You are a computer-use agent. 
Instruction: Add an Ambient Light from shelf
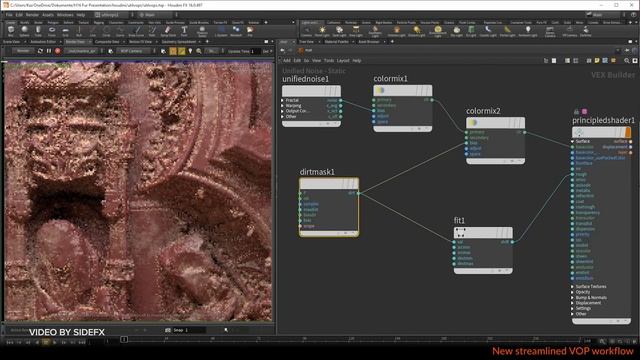coord(528,31)
